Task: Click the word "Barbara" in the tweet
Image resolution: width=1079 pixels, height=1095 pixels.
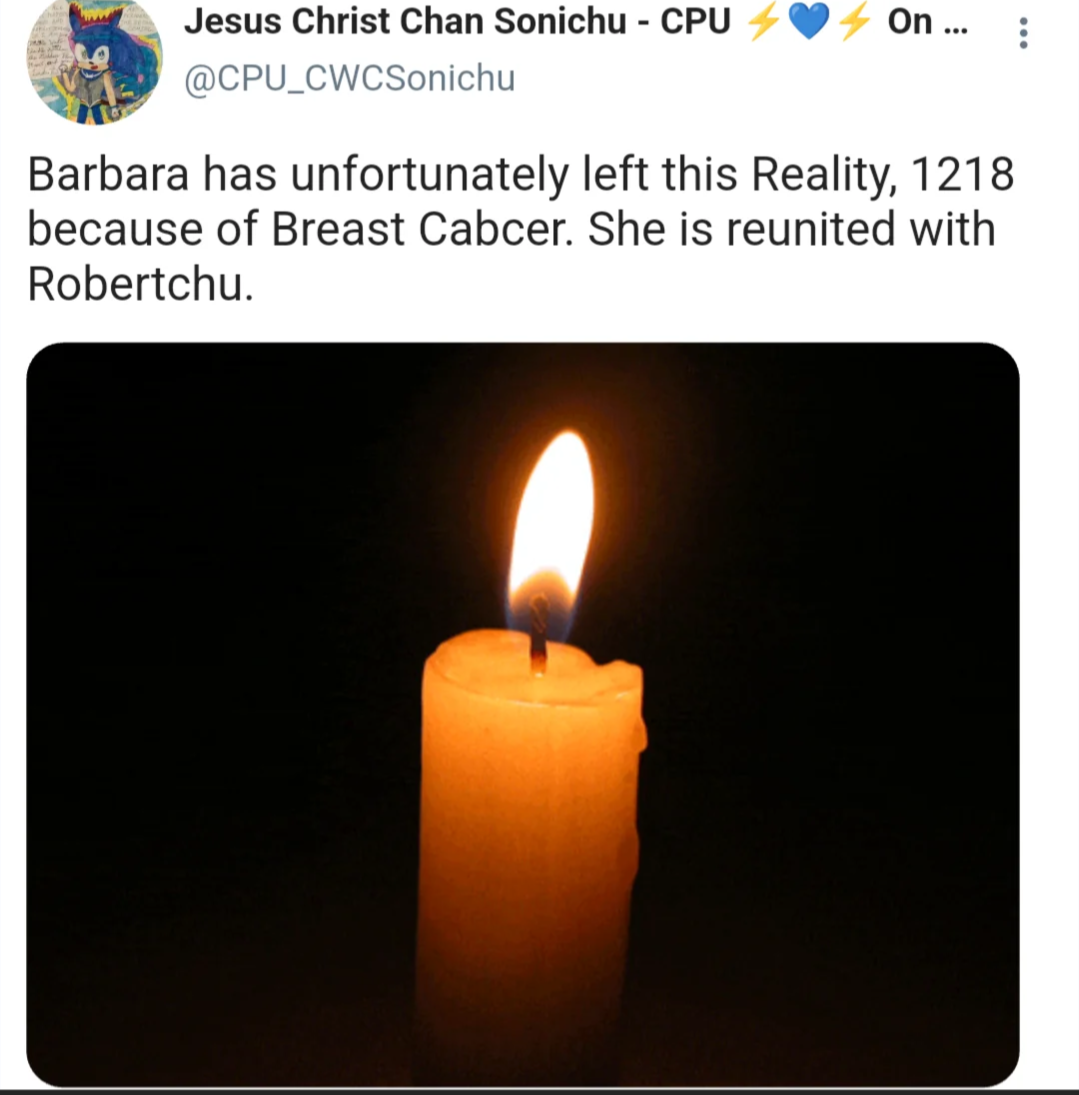Action: [108, 174]
